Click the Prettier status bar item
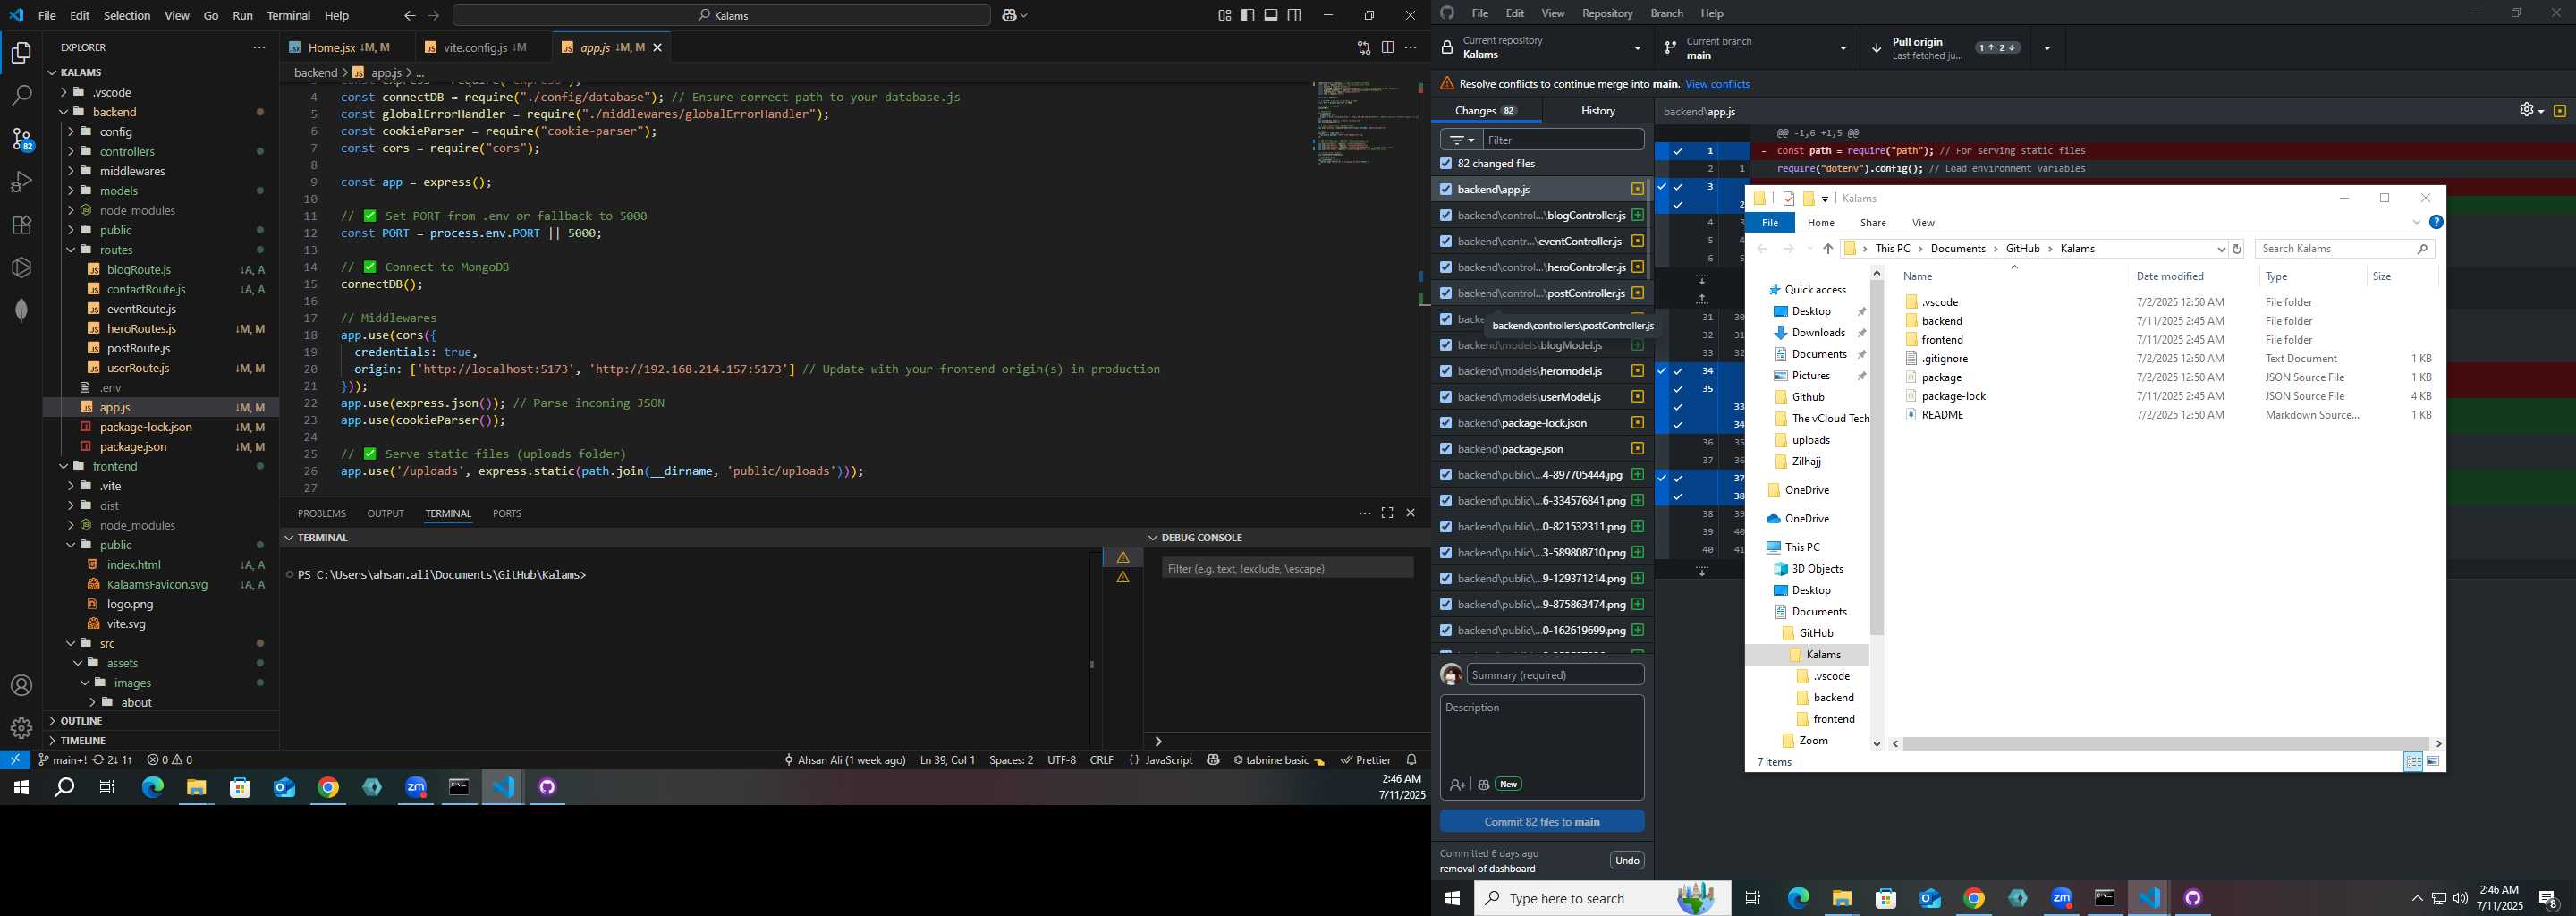Screen dimensions: 2576x916 [x=1366, y=760]
